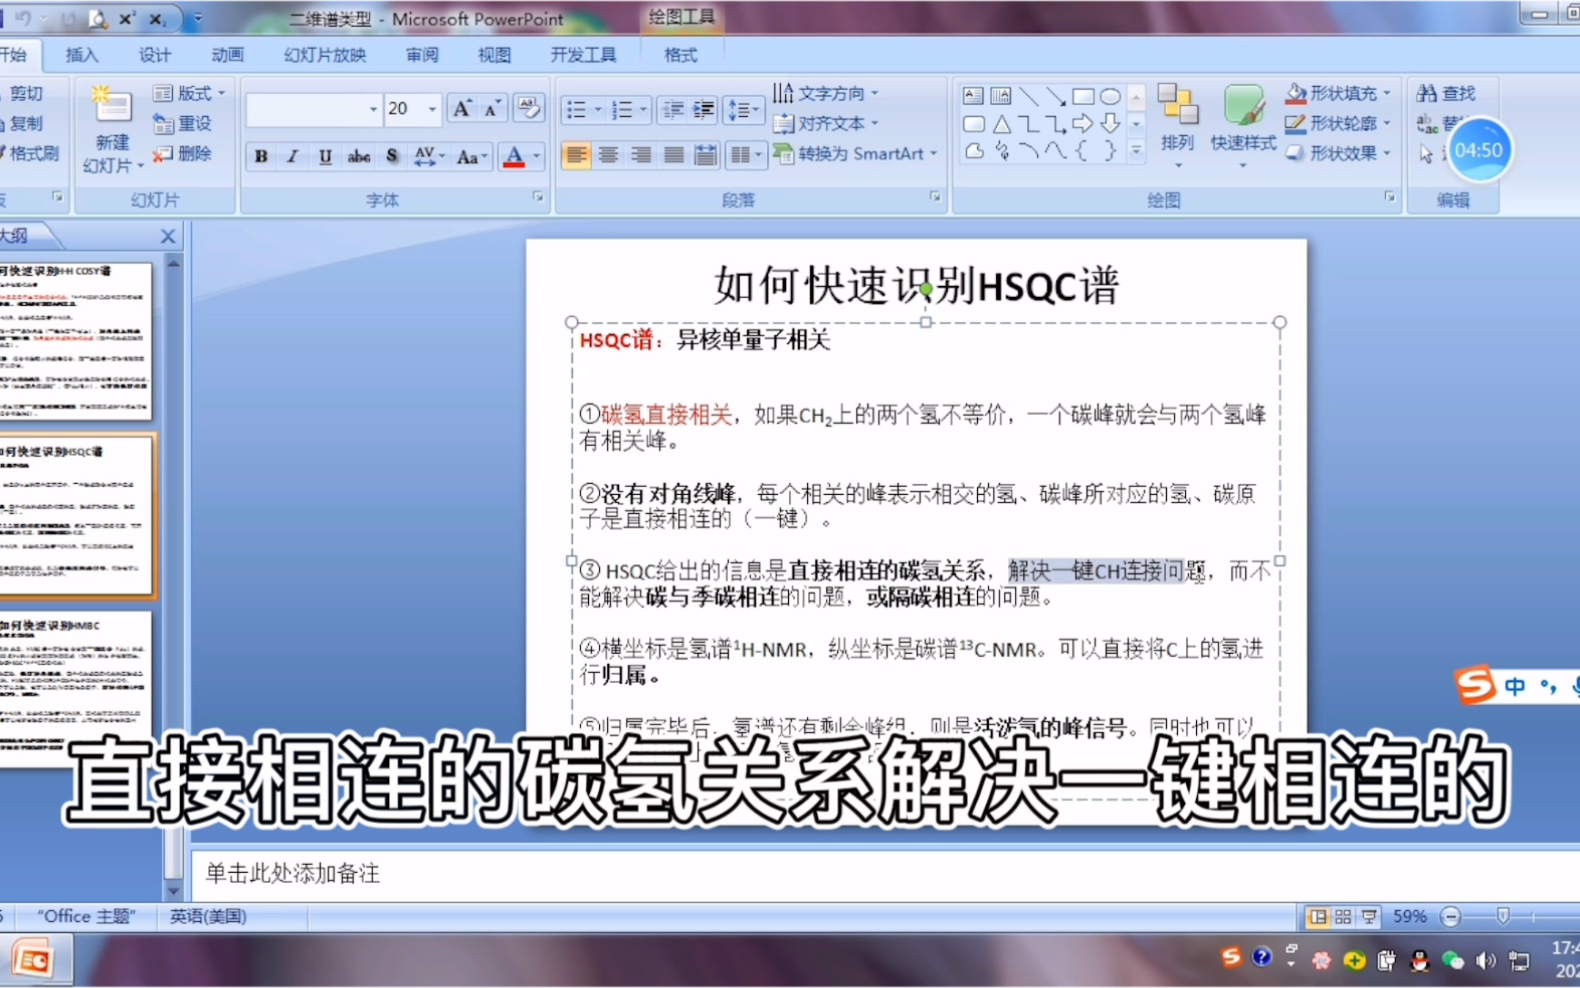
Task: Toggle text shadow button
Action: coord(392,156)
